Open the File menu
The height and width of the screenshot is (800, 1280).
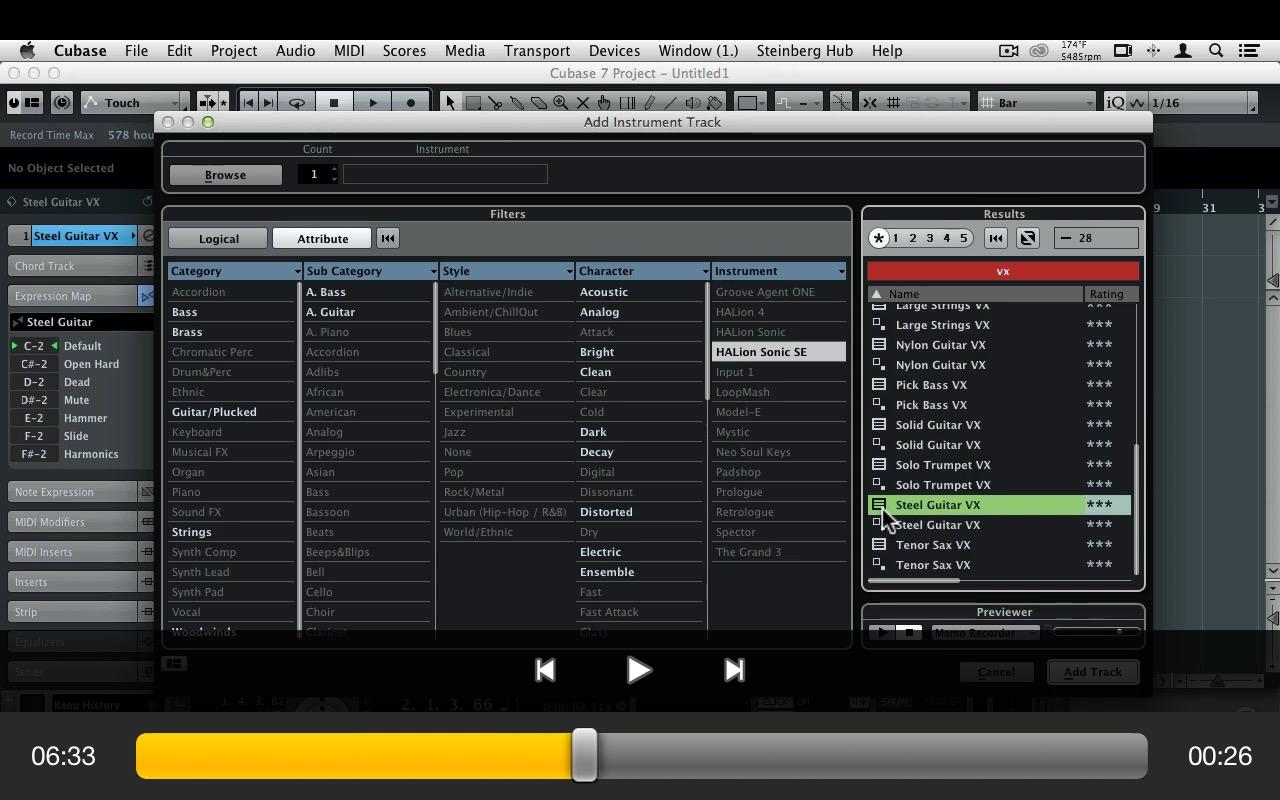tap(136, 50)
